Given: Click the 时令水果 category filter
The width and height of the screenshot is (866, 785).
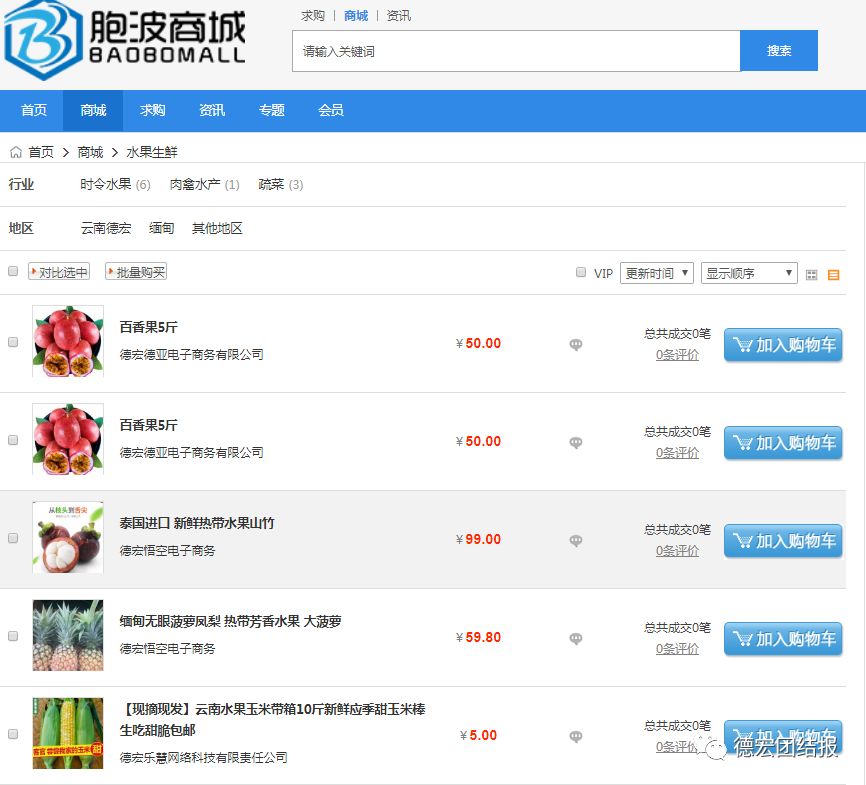Looking at the screenshot, I should pyautogui.click(x=104, y=184).
